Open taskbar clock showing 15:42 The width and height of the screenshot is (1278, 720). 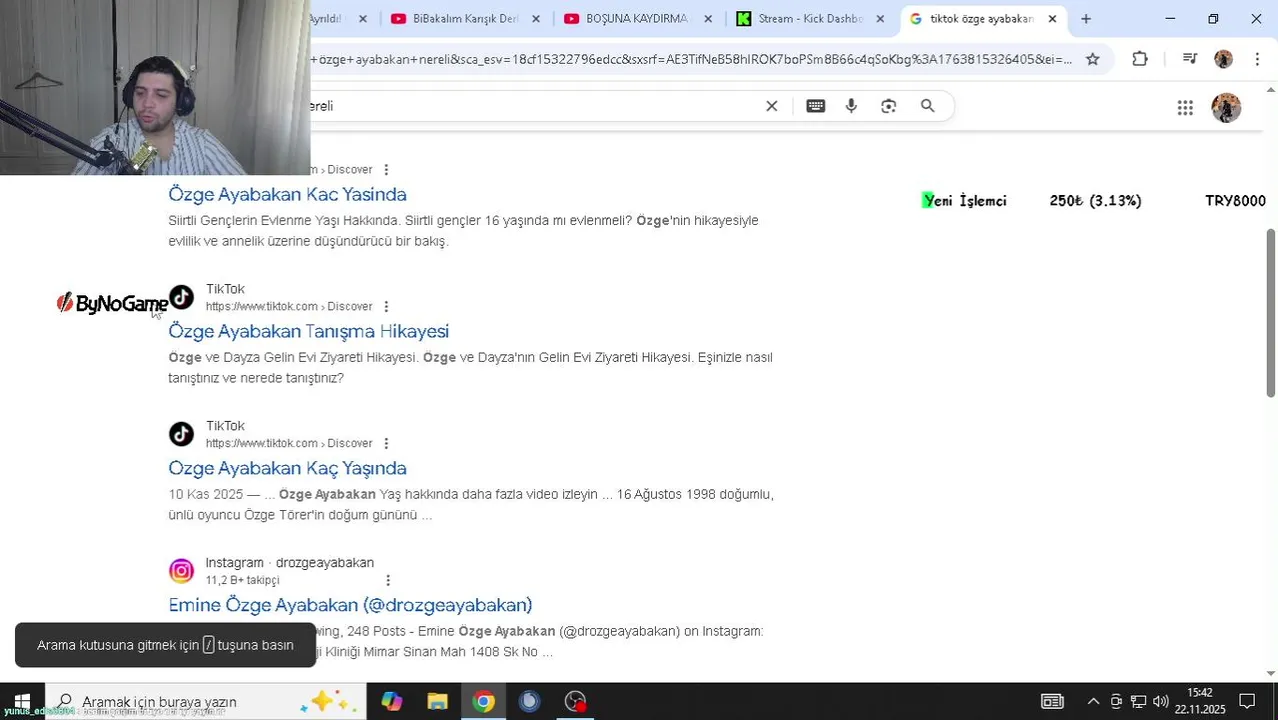pos(1200,701)
